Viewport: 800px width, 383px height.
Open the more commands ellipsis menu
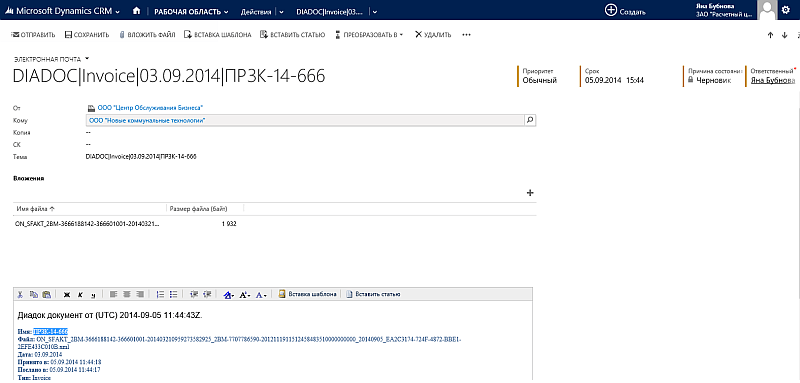click(466, 35)
